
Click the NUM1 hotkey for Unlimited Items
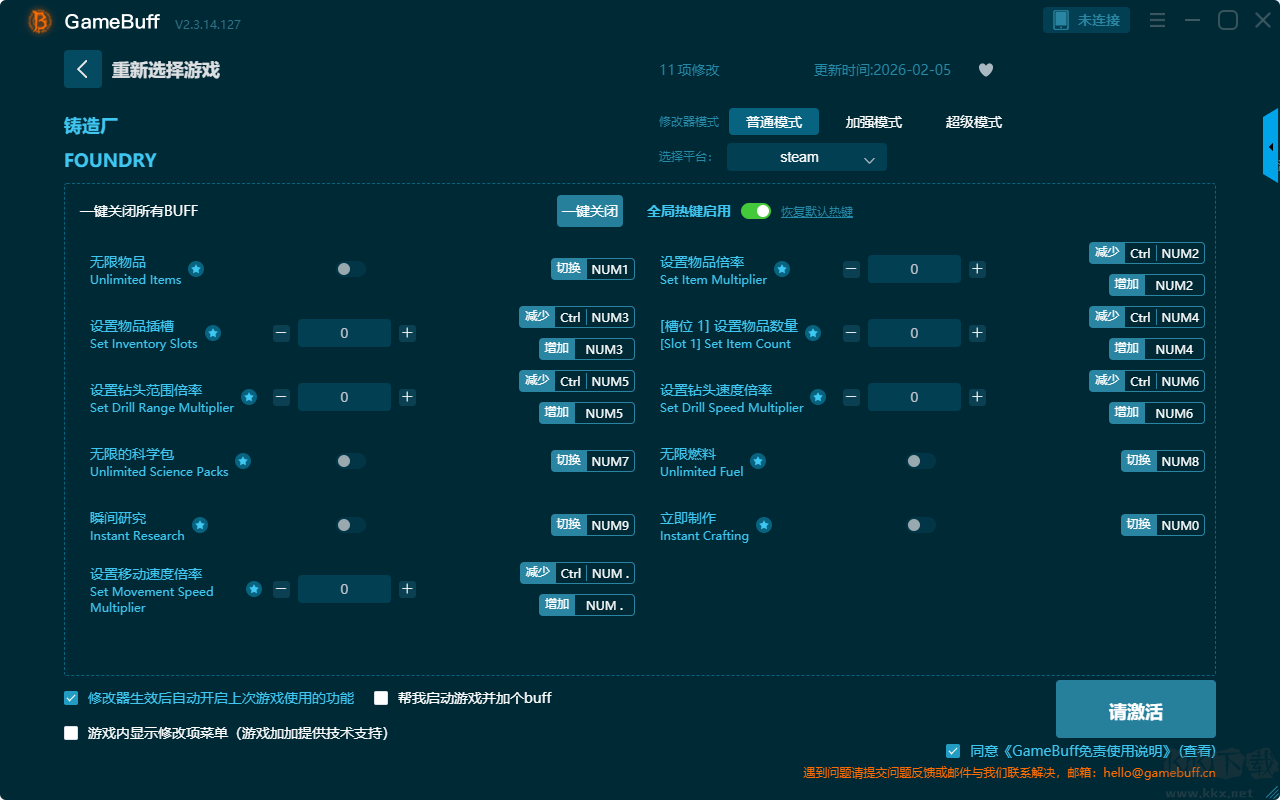(x=593, y=269)
